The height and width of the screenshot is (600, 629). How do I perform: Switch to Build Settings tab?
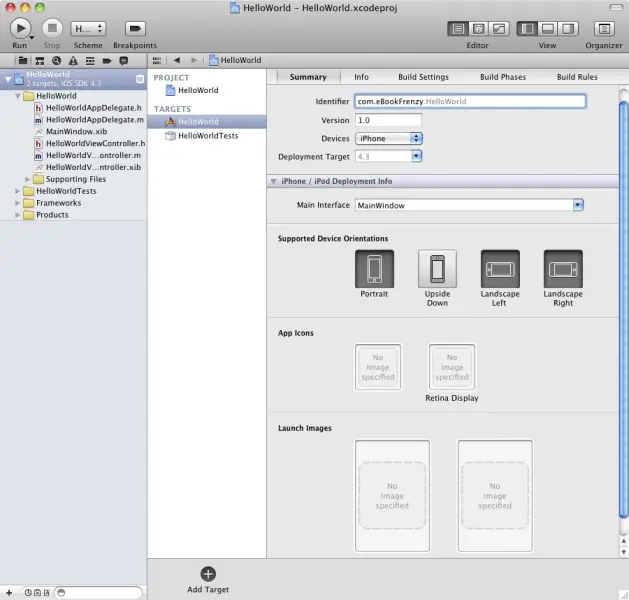[423, 77]
